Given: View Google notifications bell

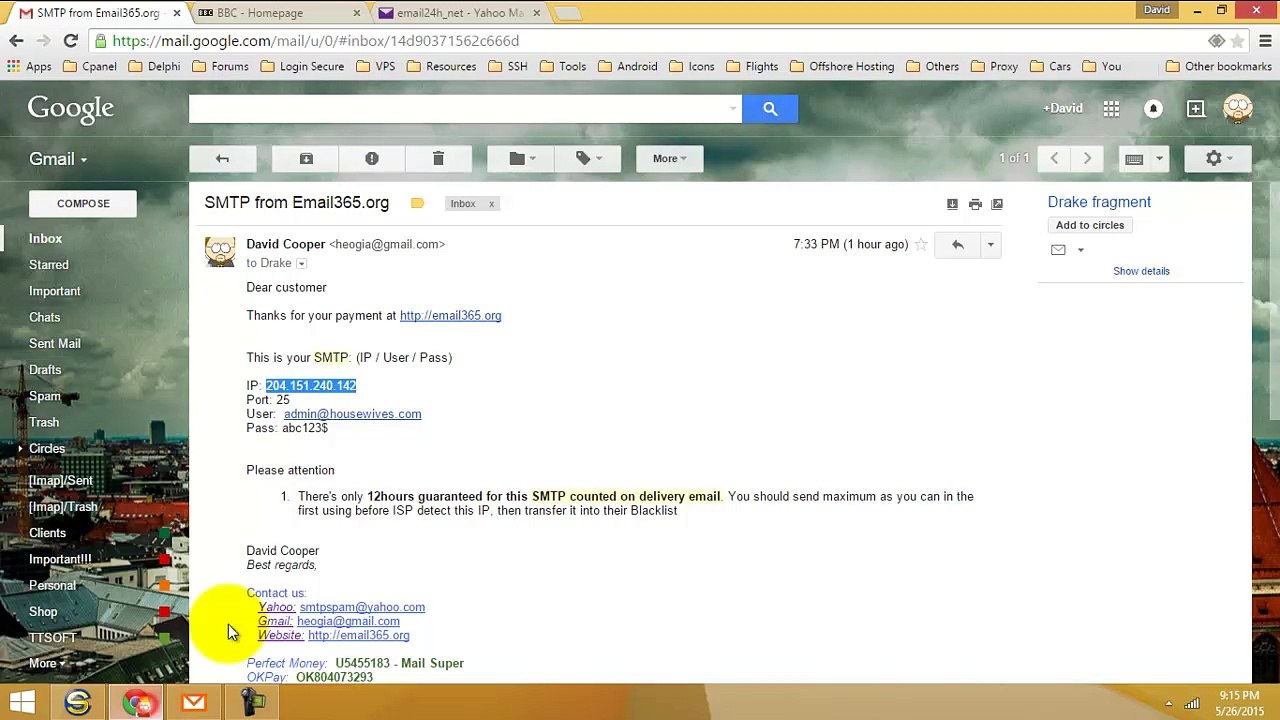Looking at the screenshot, I should [x=1153, y=108].
